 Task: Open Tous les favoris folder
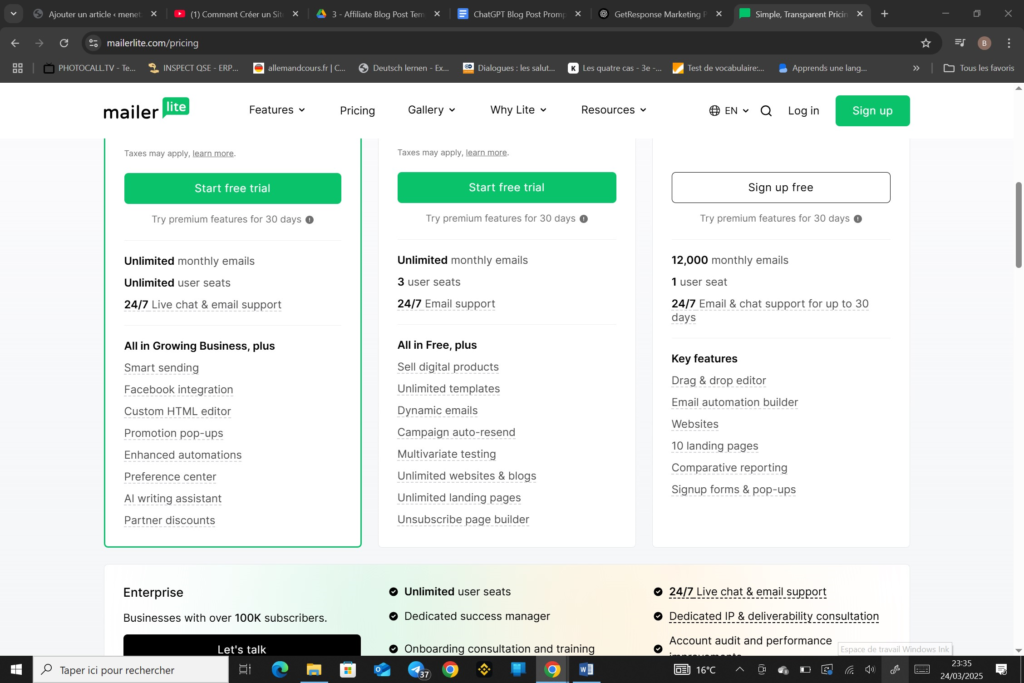[978, 68]
